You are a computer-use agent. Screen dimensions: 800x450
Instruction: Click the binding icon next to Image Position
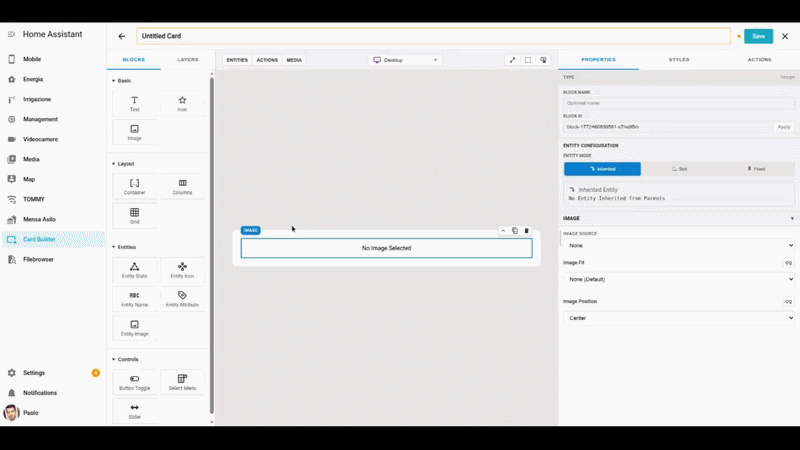click(x=788, y=302)
